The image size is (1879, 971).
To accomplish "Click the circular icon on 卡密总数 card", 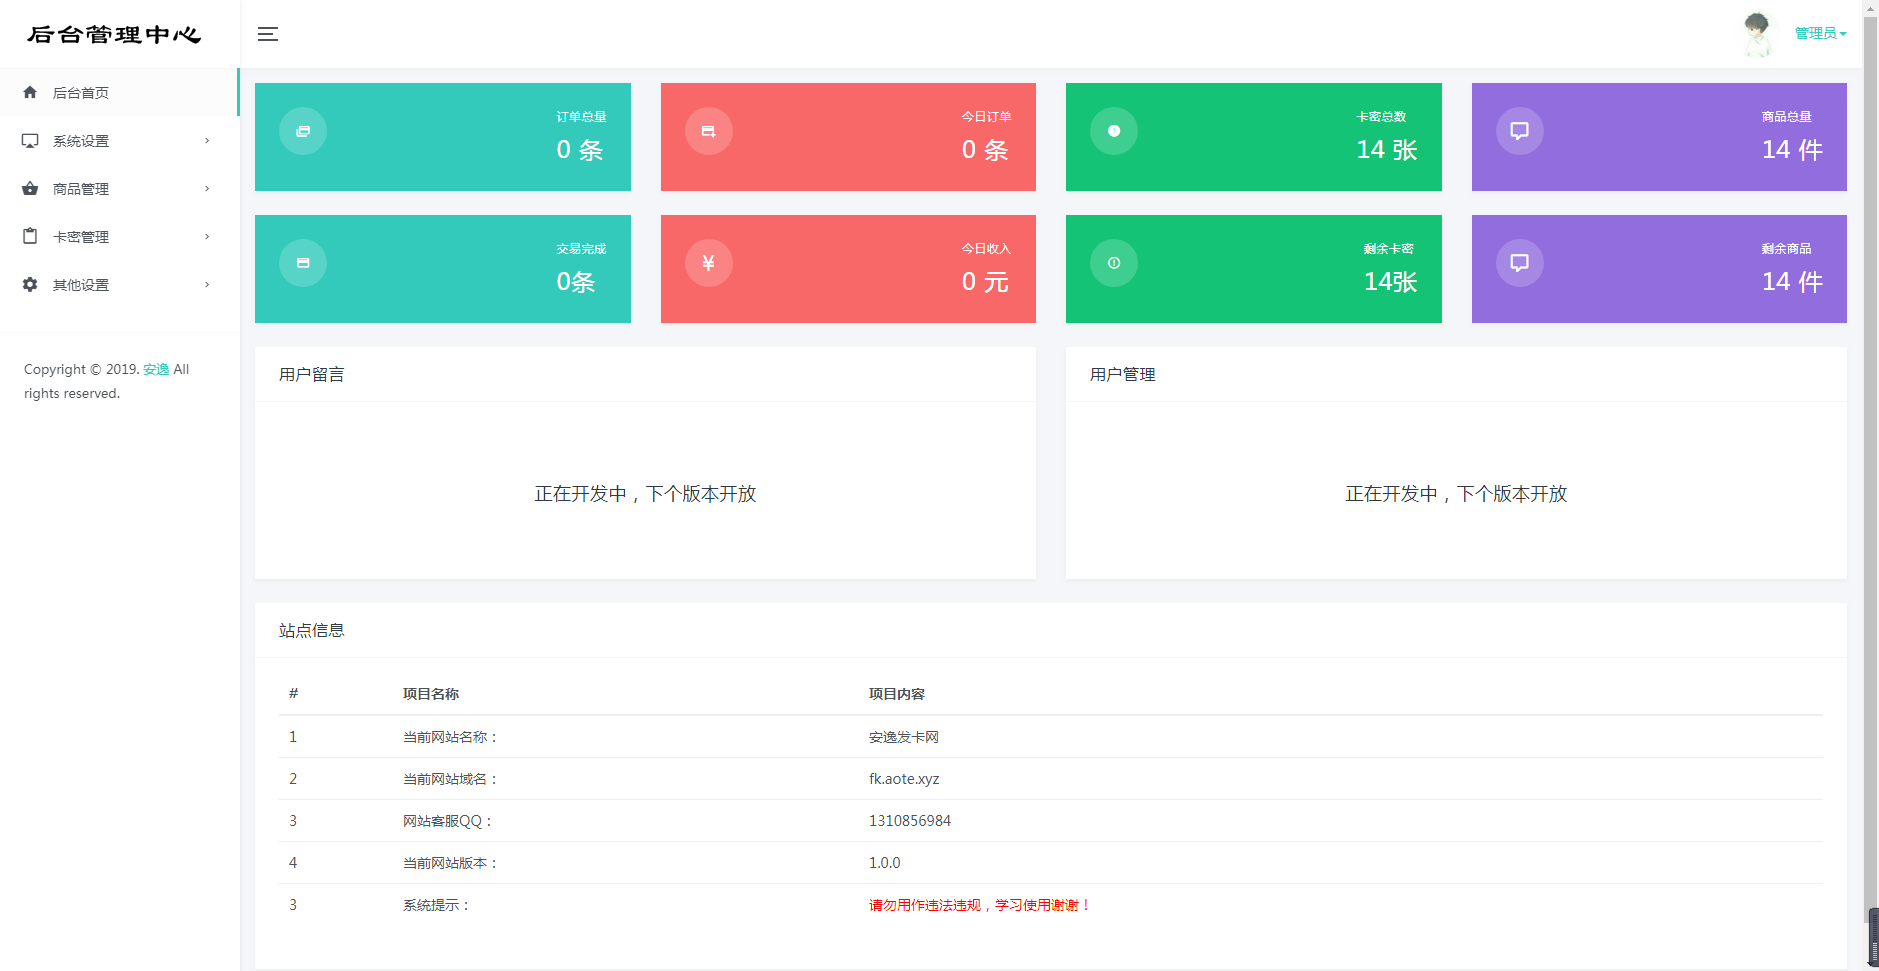I will click(1114, 131).
